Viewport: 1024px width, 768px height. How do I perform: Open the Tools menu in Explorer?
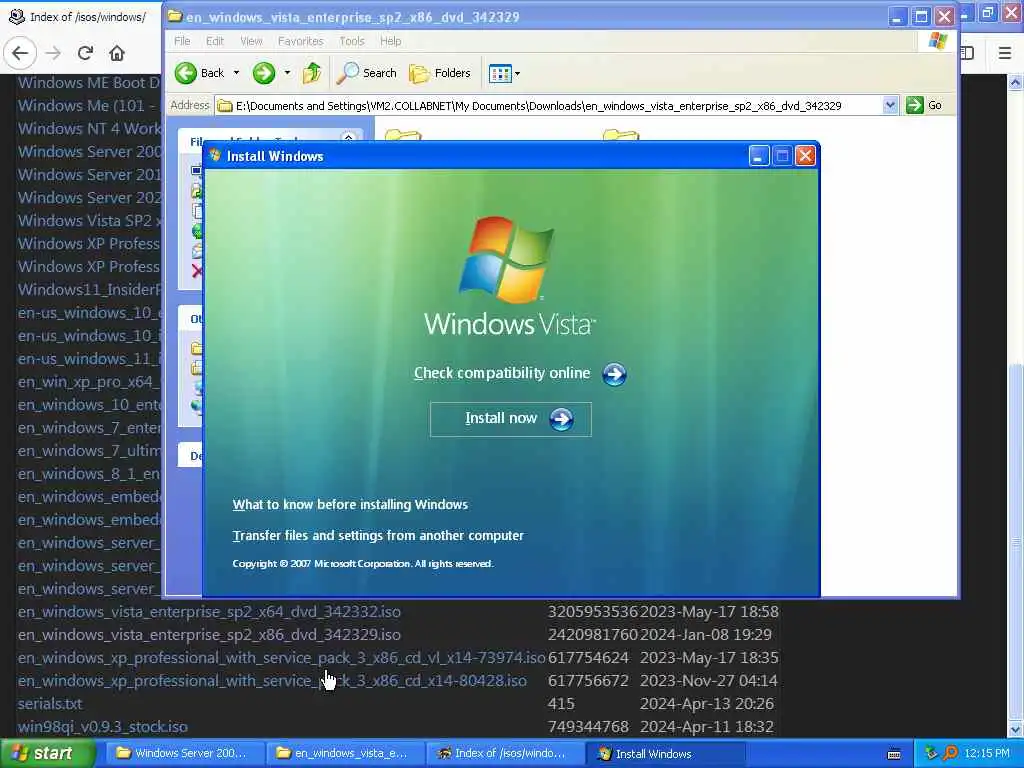point(352,41)
